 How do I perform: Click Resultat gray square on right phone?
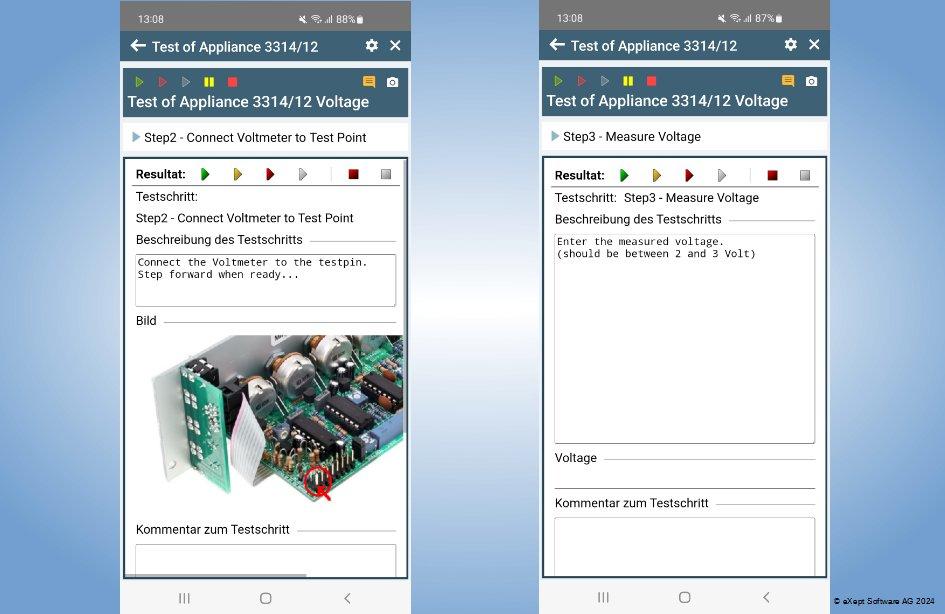tap(805, 175)
